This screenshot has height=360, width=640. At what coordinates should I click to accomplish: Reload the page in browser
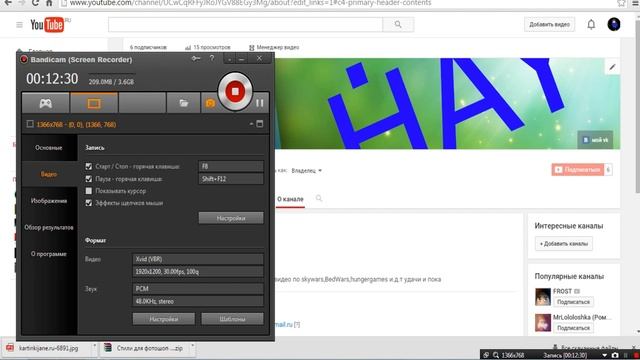click(35, 3)
